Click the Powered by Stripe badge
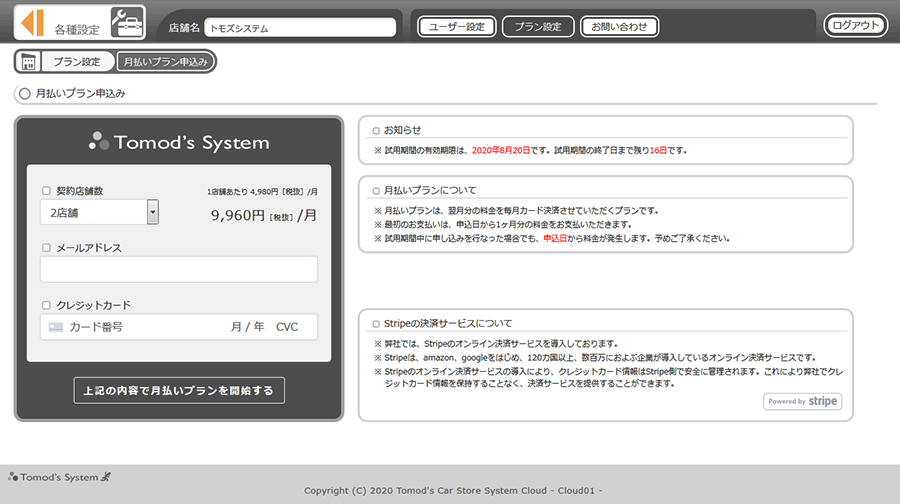 click(802, 401)
